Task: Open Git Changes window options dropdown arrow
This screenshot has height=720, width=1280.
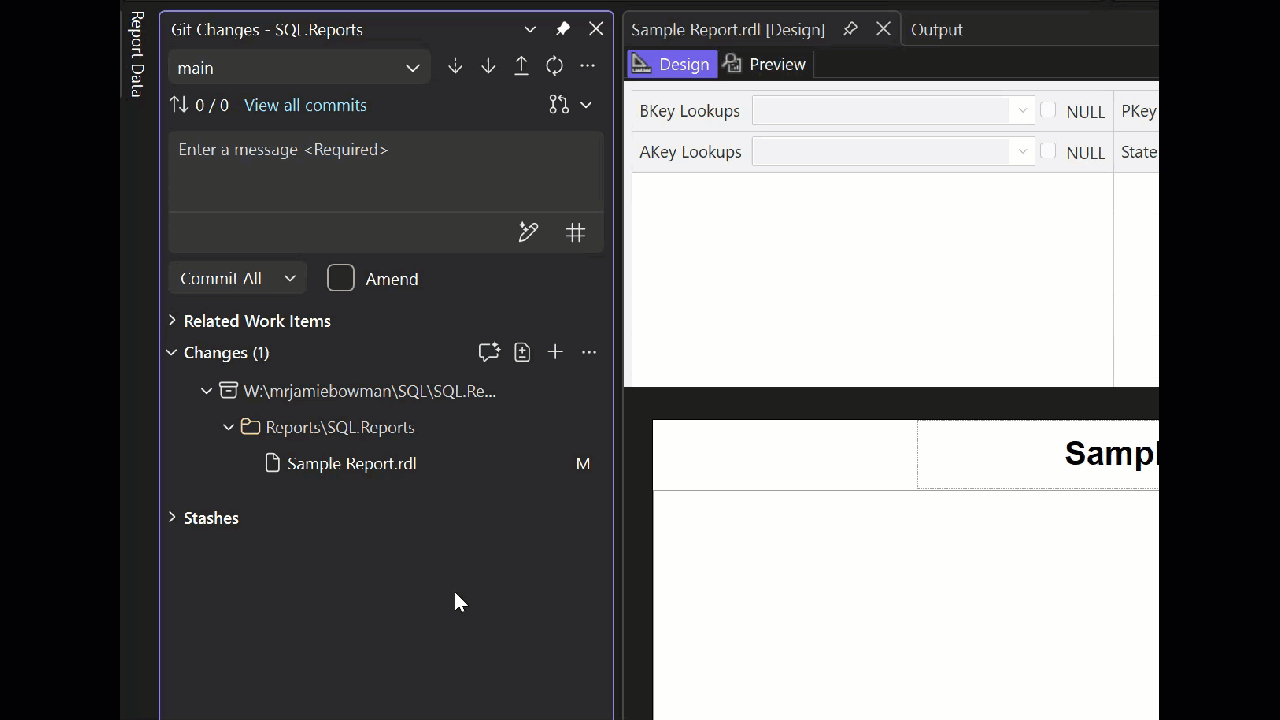Action: click(530, 30)
